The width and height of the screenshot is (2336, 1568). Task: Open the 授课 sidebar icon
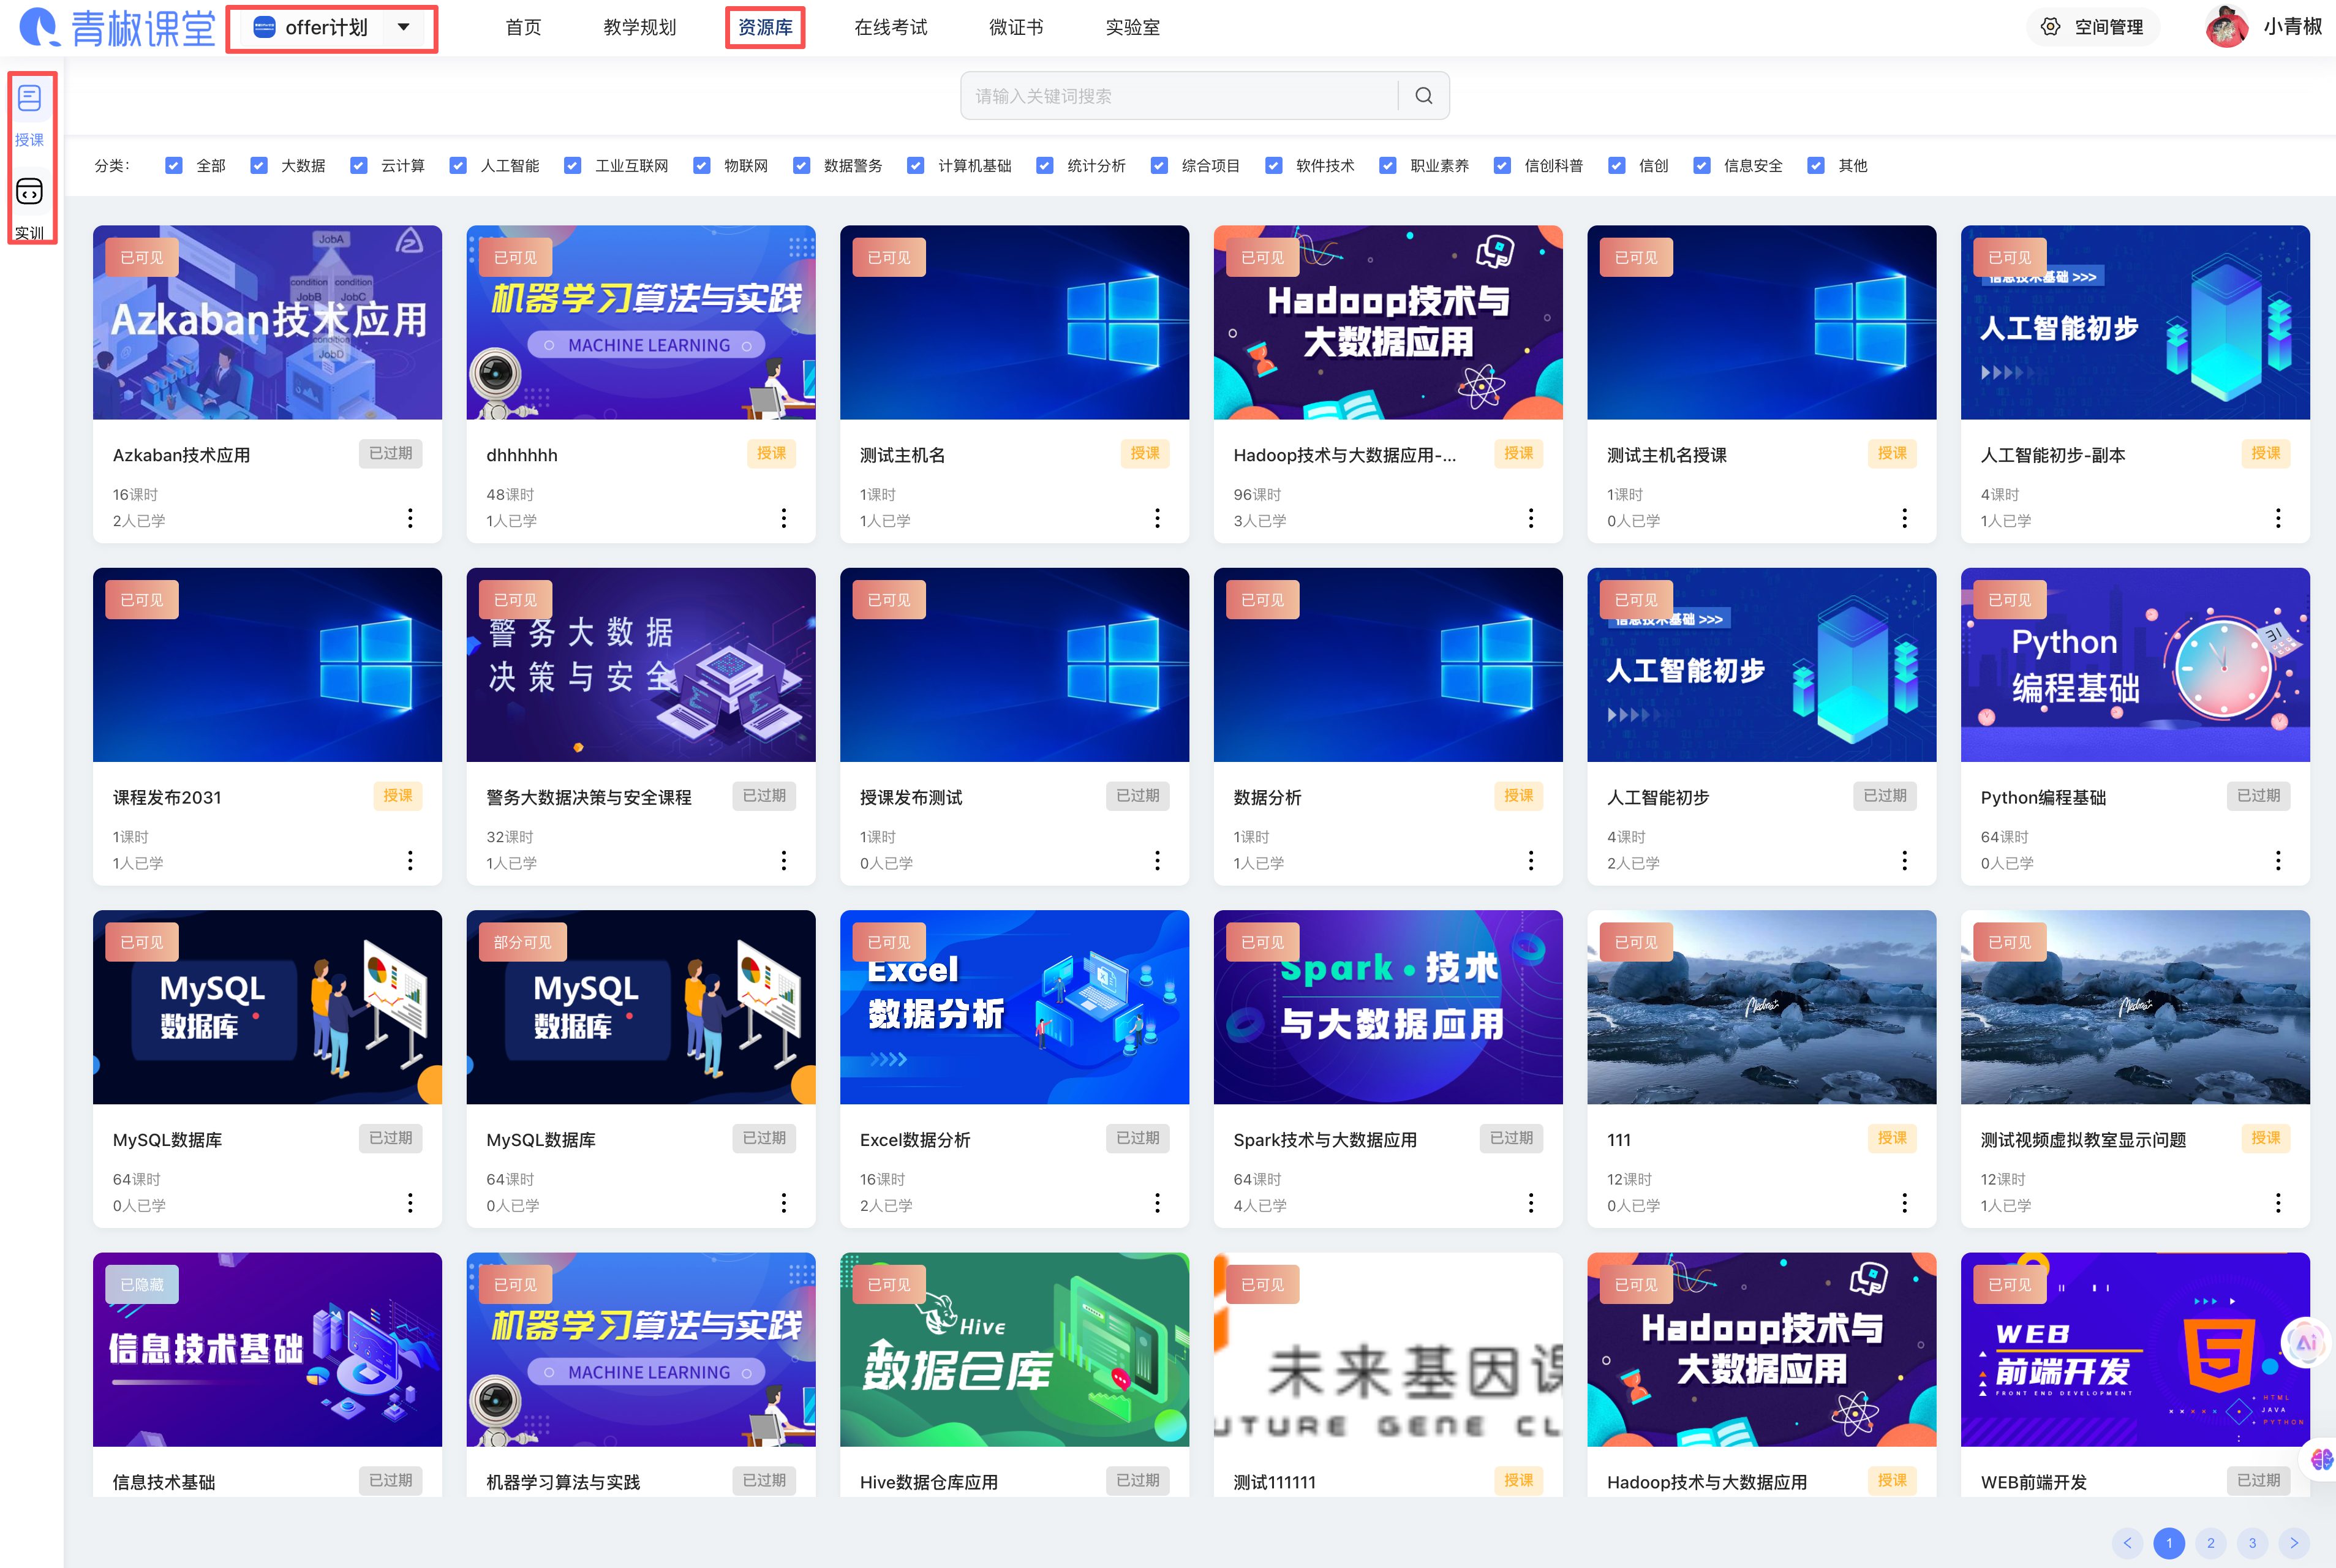29,99
